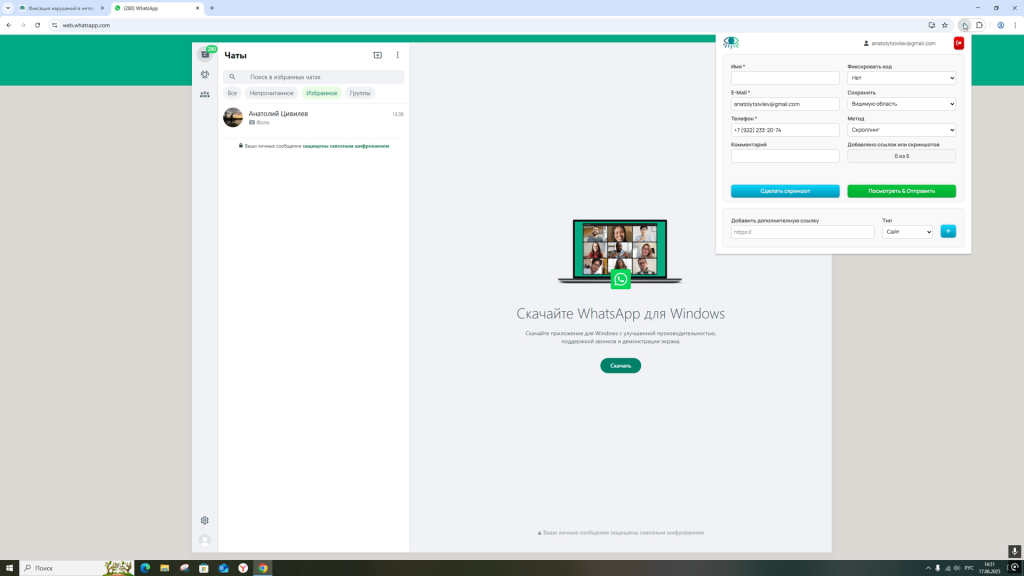The height and width of the screenshot is (576, 1024).
Task: Expand the Метод dropdown
Action: pyautogui.click(x=901, y=130)
